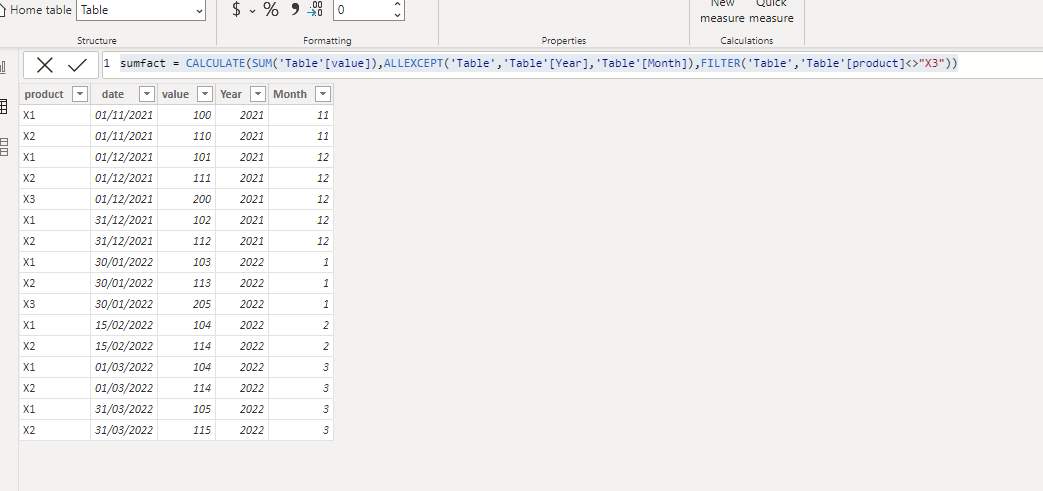The image size is (1043, 491).
Task: Click the value cell 112
Action: [x=186, y=241]
